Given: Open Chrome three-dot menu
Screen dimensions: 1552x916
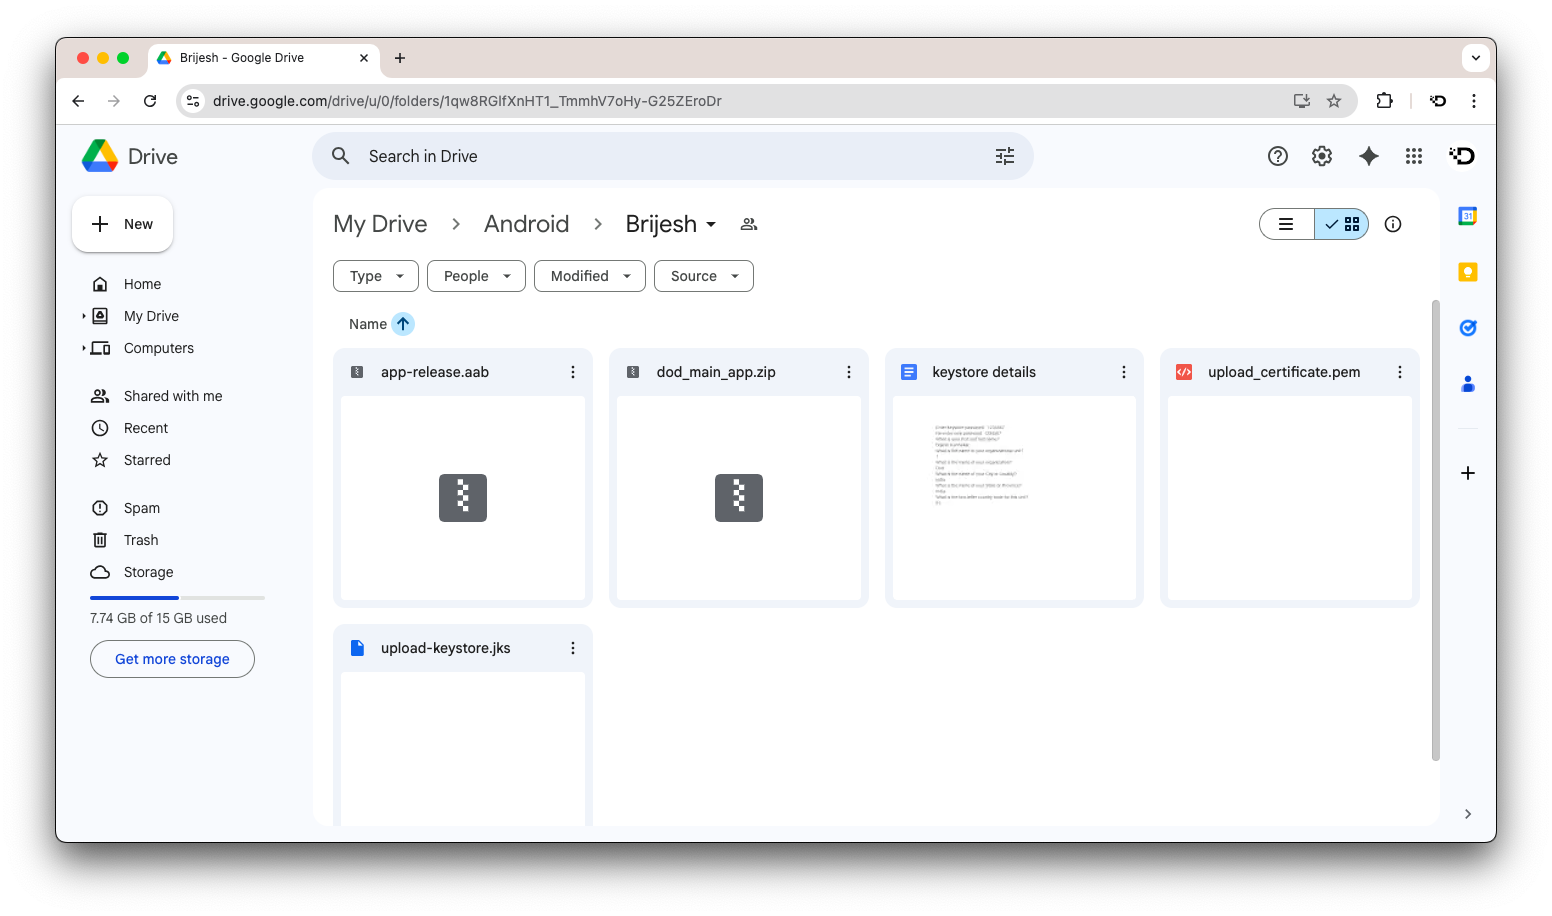Looking at the screenshot, I should [1474, 101].
